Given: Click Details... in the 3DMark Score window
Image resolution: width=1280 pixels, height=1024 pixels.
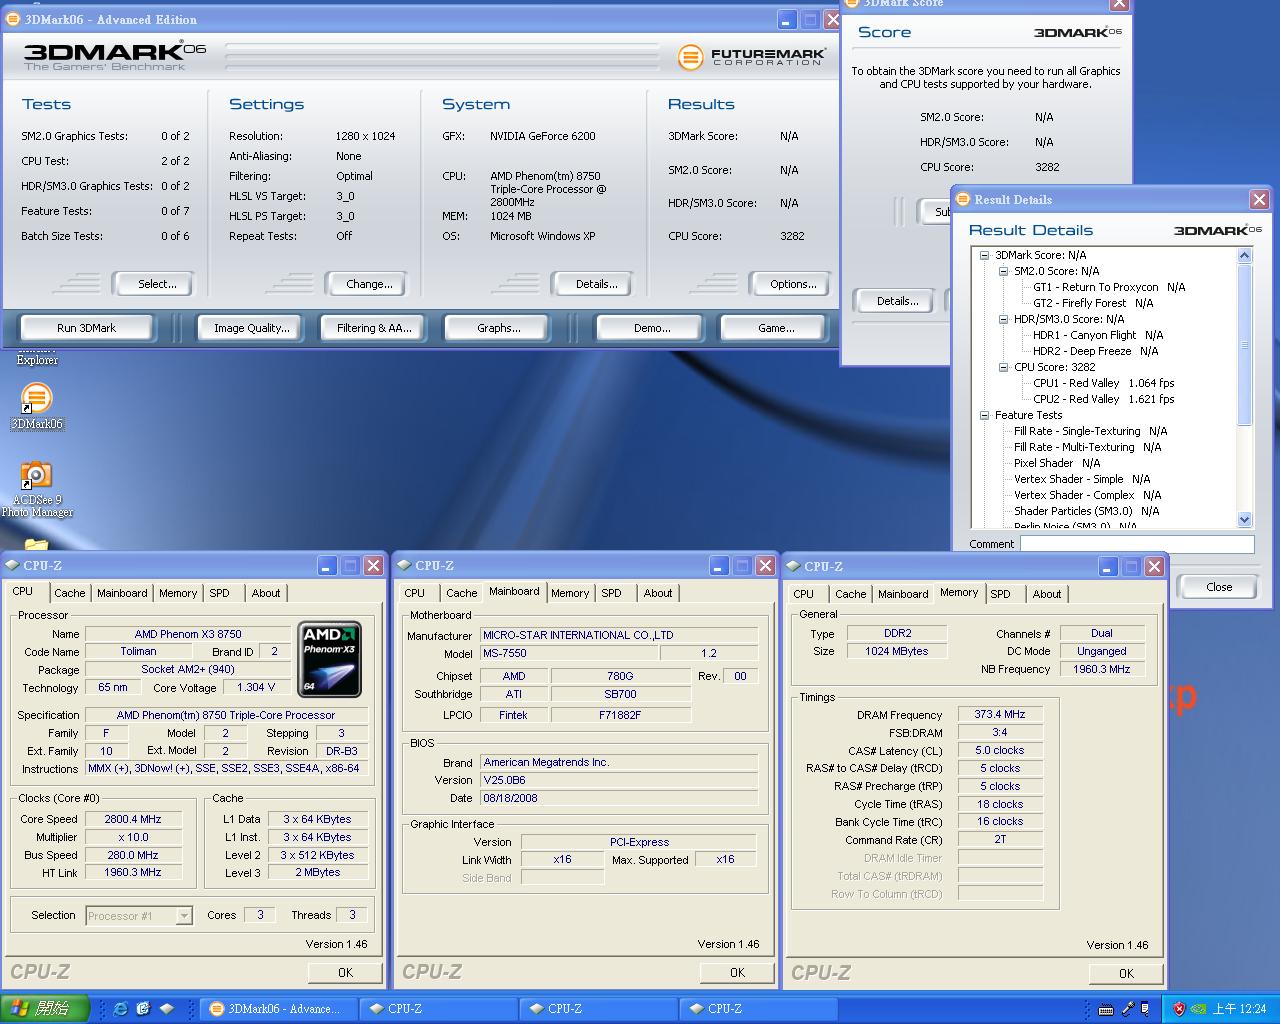Looking at the screenshot, I should tap(897, 301).
